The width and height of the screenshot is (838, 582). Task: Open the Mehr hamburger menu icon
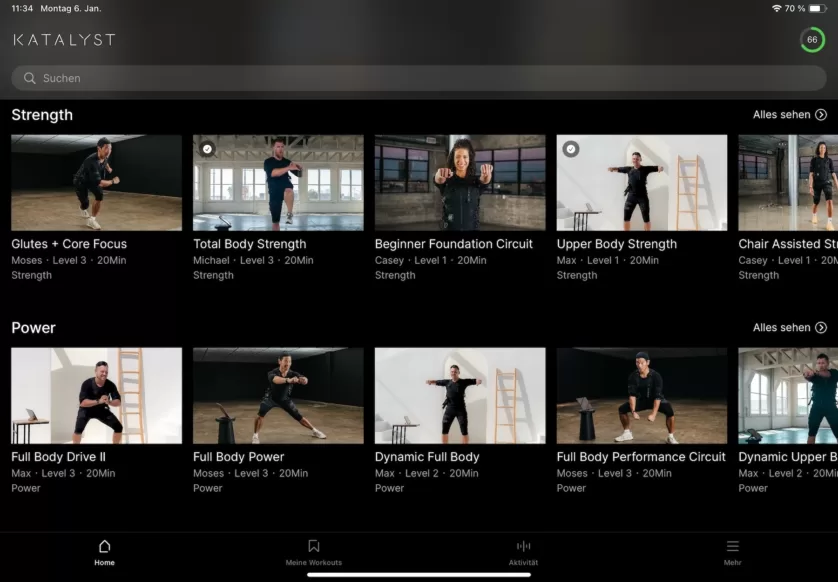(732, 546)
